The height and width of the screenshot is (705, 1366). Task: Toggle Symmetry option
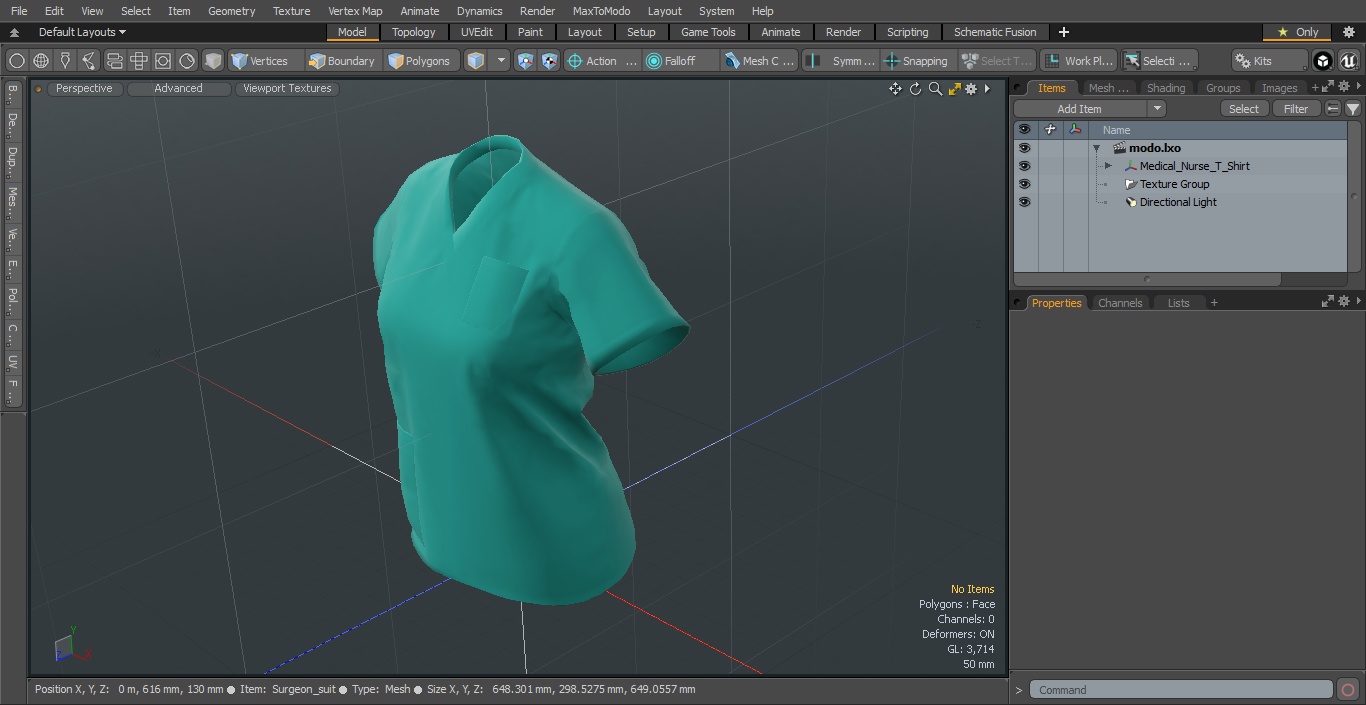coord(842,61)
